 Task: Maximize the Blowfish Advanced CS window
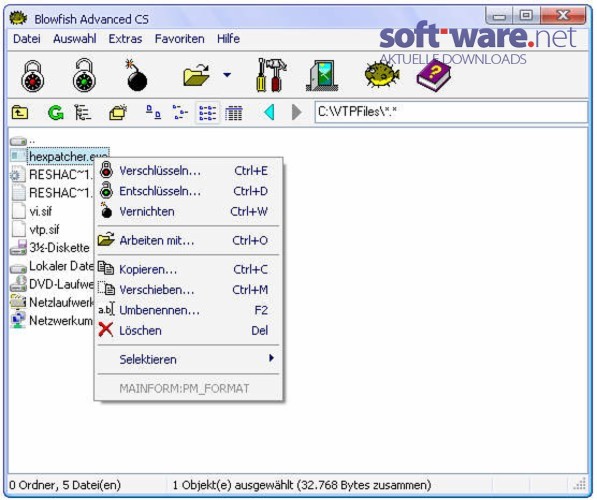[526, 16]
